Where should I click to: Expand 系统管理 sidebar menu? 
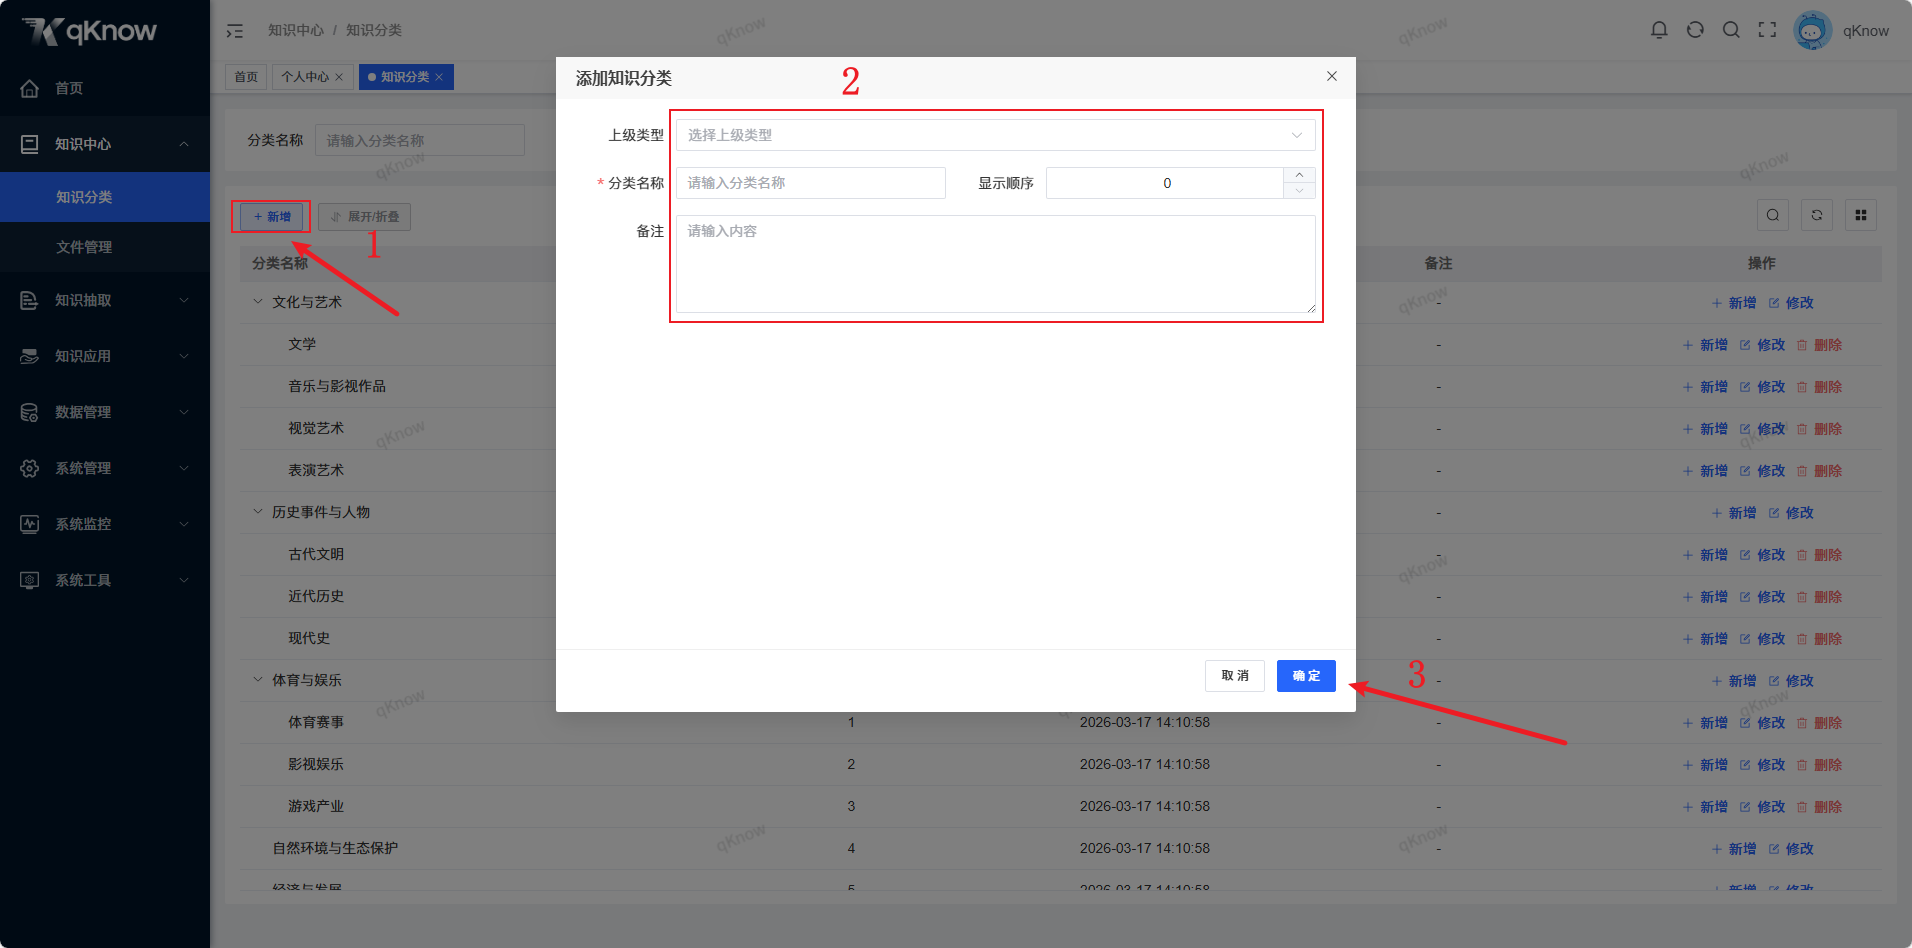click(x=105, y=468)
